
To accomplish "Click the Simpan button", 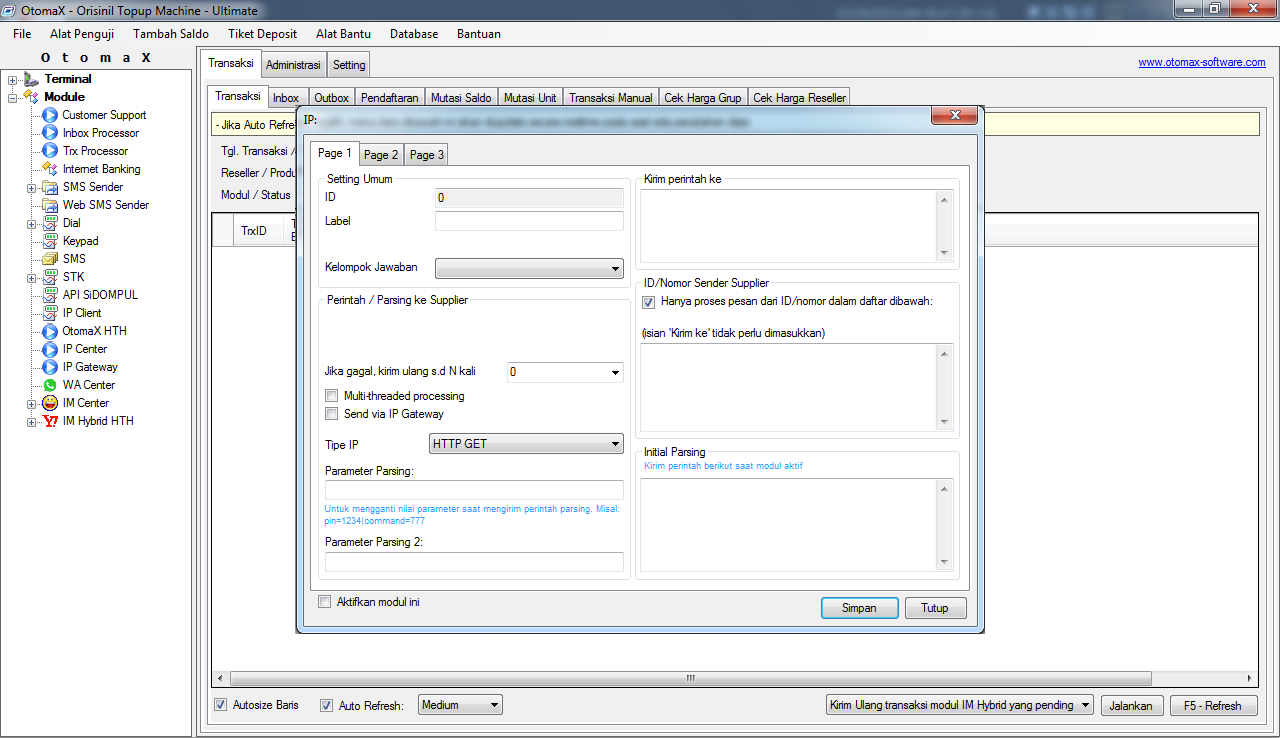I will tap(858, 607).
